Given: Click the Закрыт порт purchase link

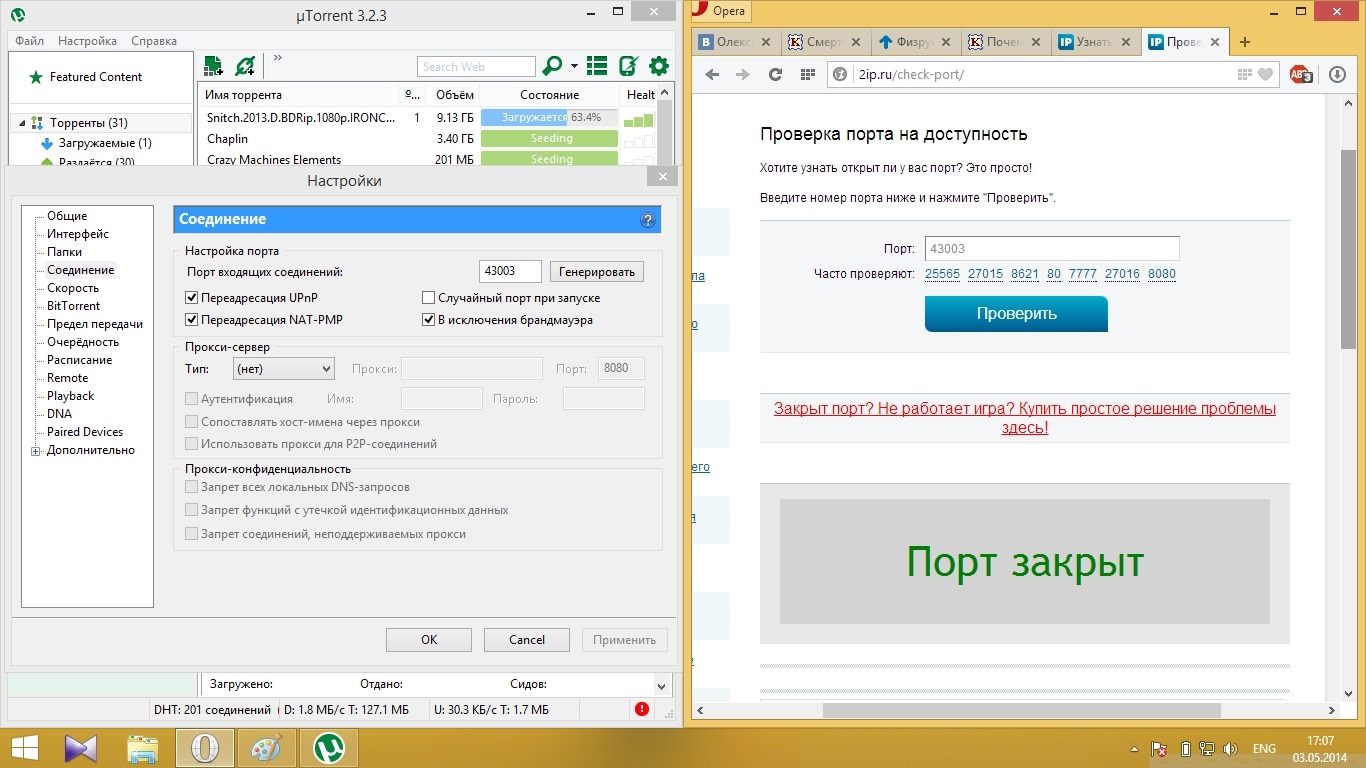Looking at the screenshot, I should tap(1025, 418).
